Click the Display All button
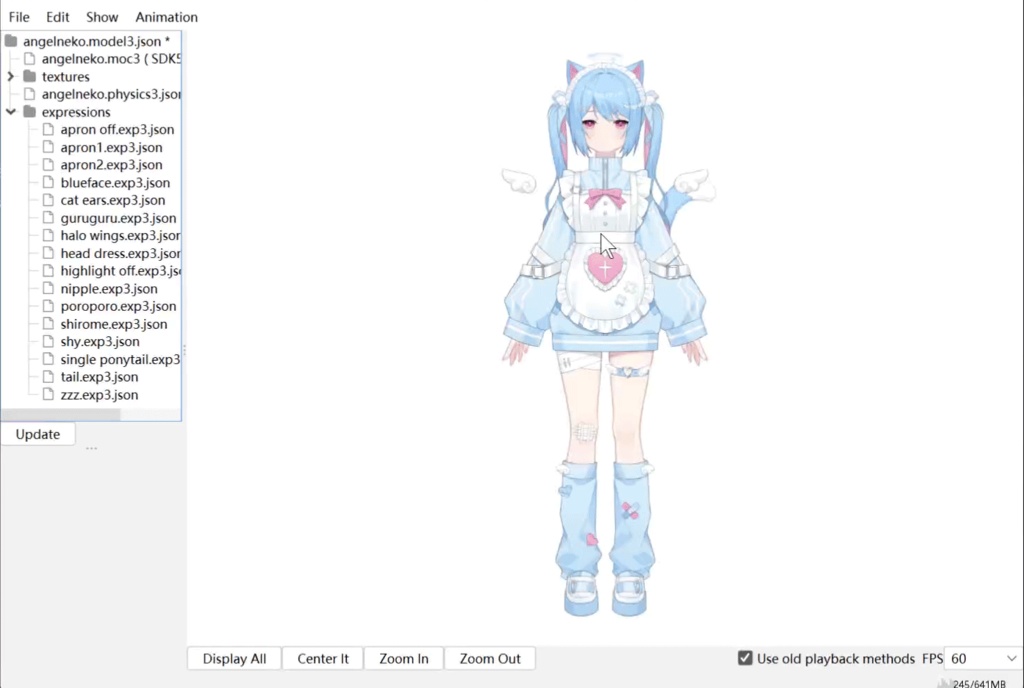Image resolution: width=1024 pixels, height=688 pixels. (233, 658)
